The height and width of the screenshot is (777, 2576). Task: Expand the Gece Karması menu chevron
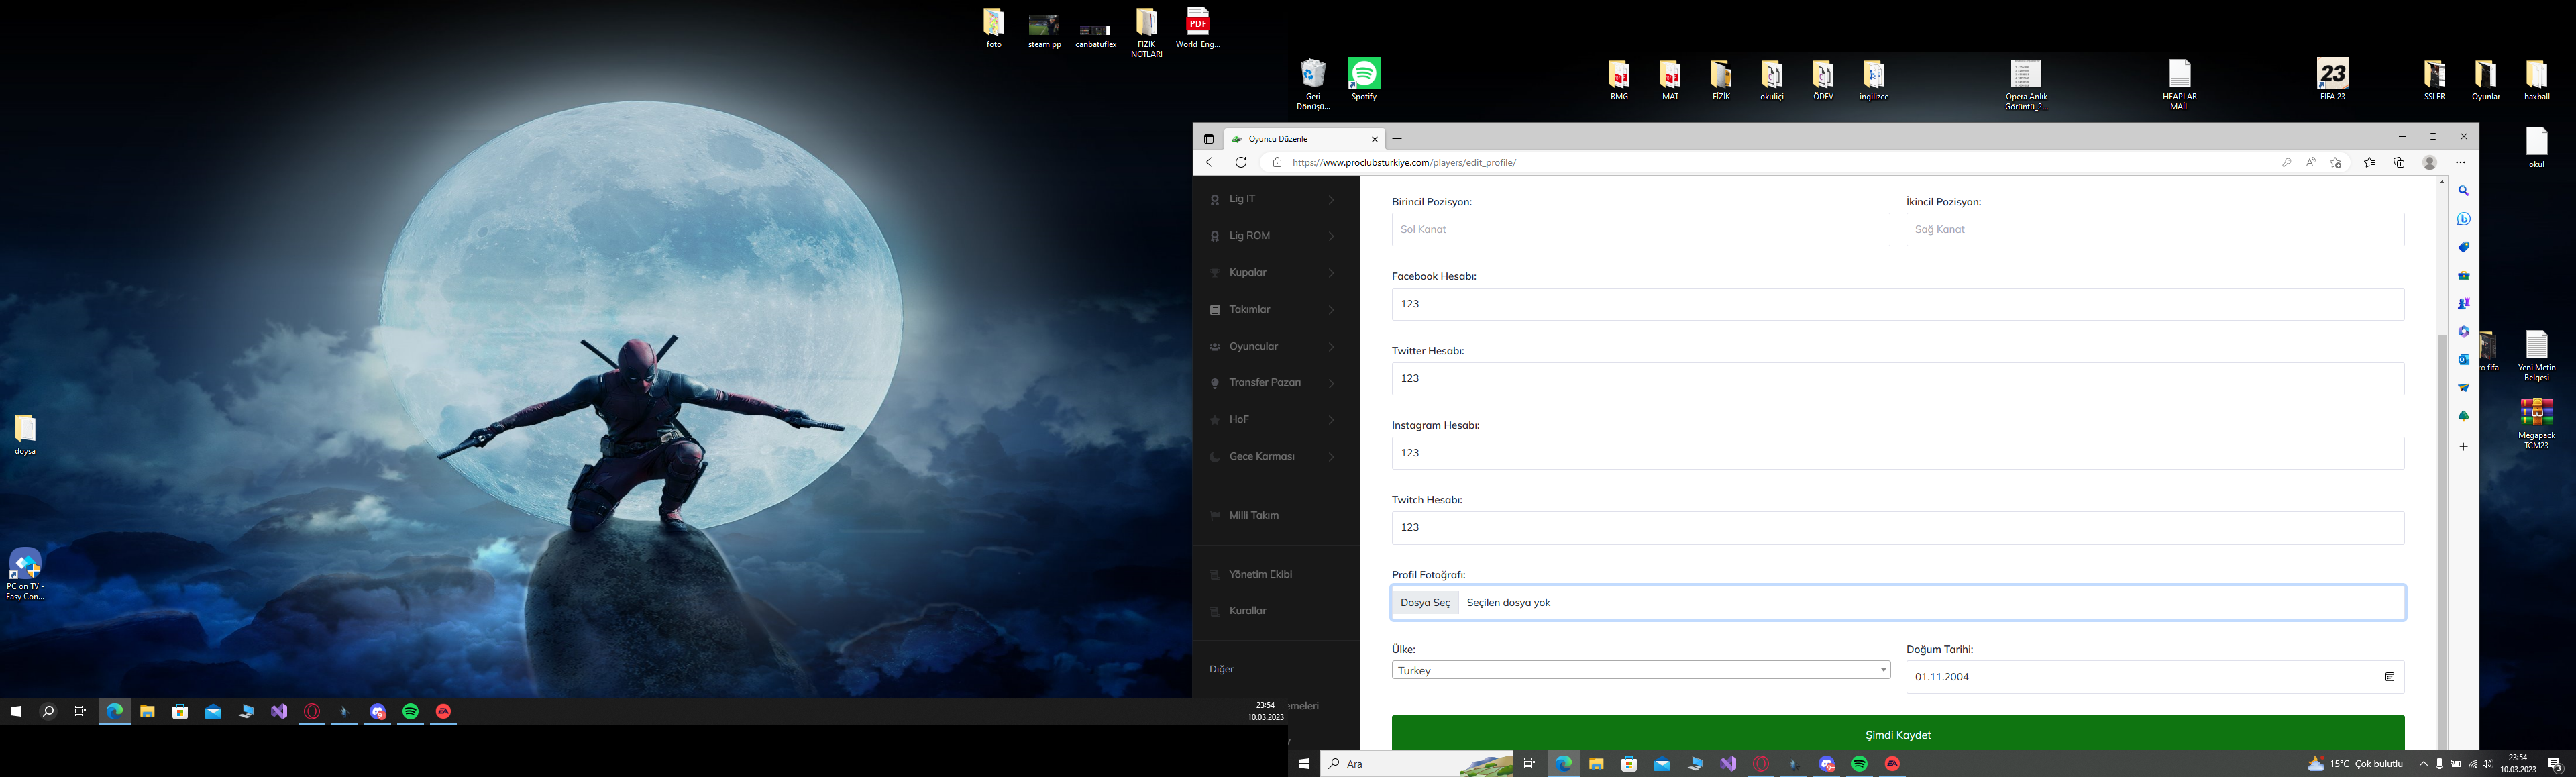(x=1331, y=457)
